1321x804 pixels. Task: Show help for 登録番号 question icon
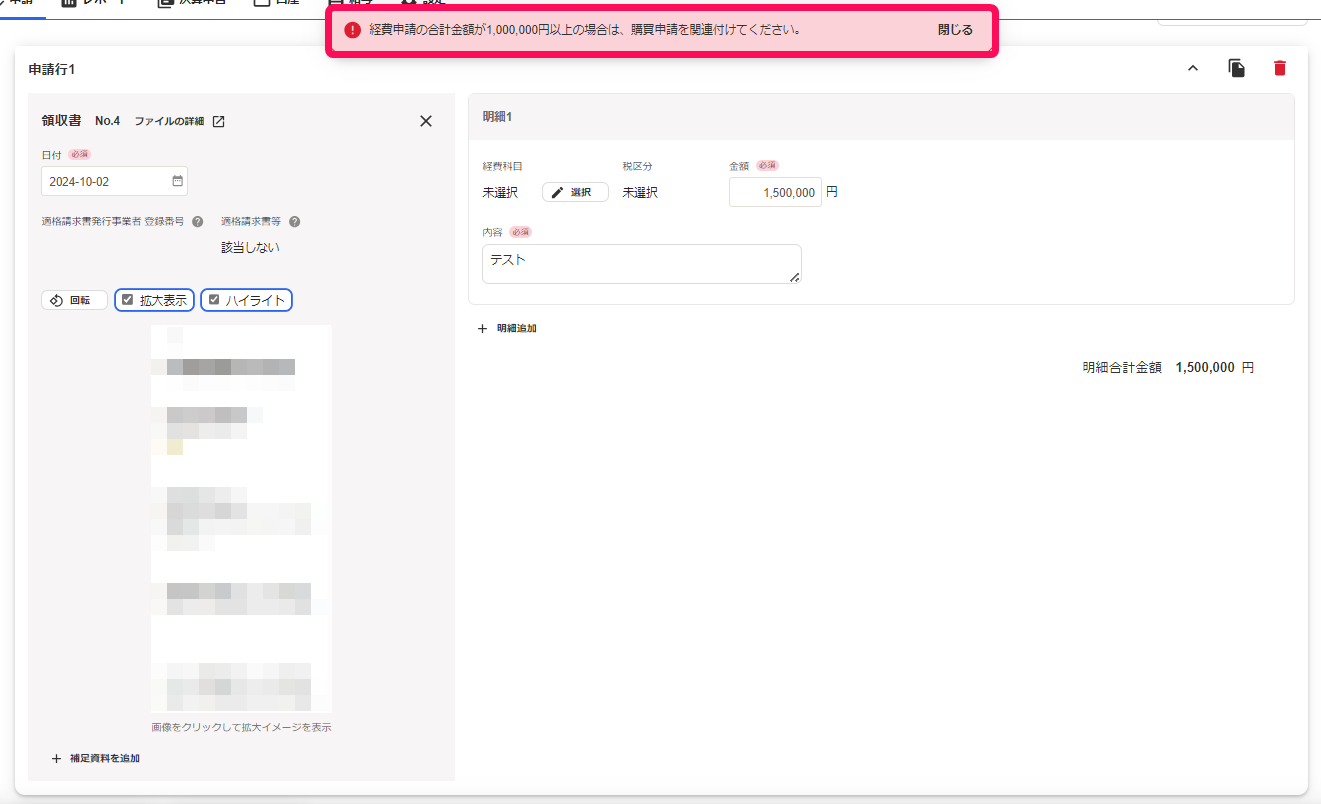click(x=198, y=222)
